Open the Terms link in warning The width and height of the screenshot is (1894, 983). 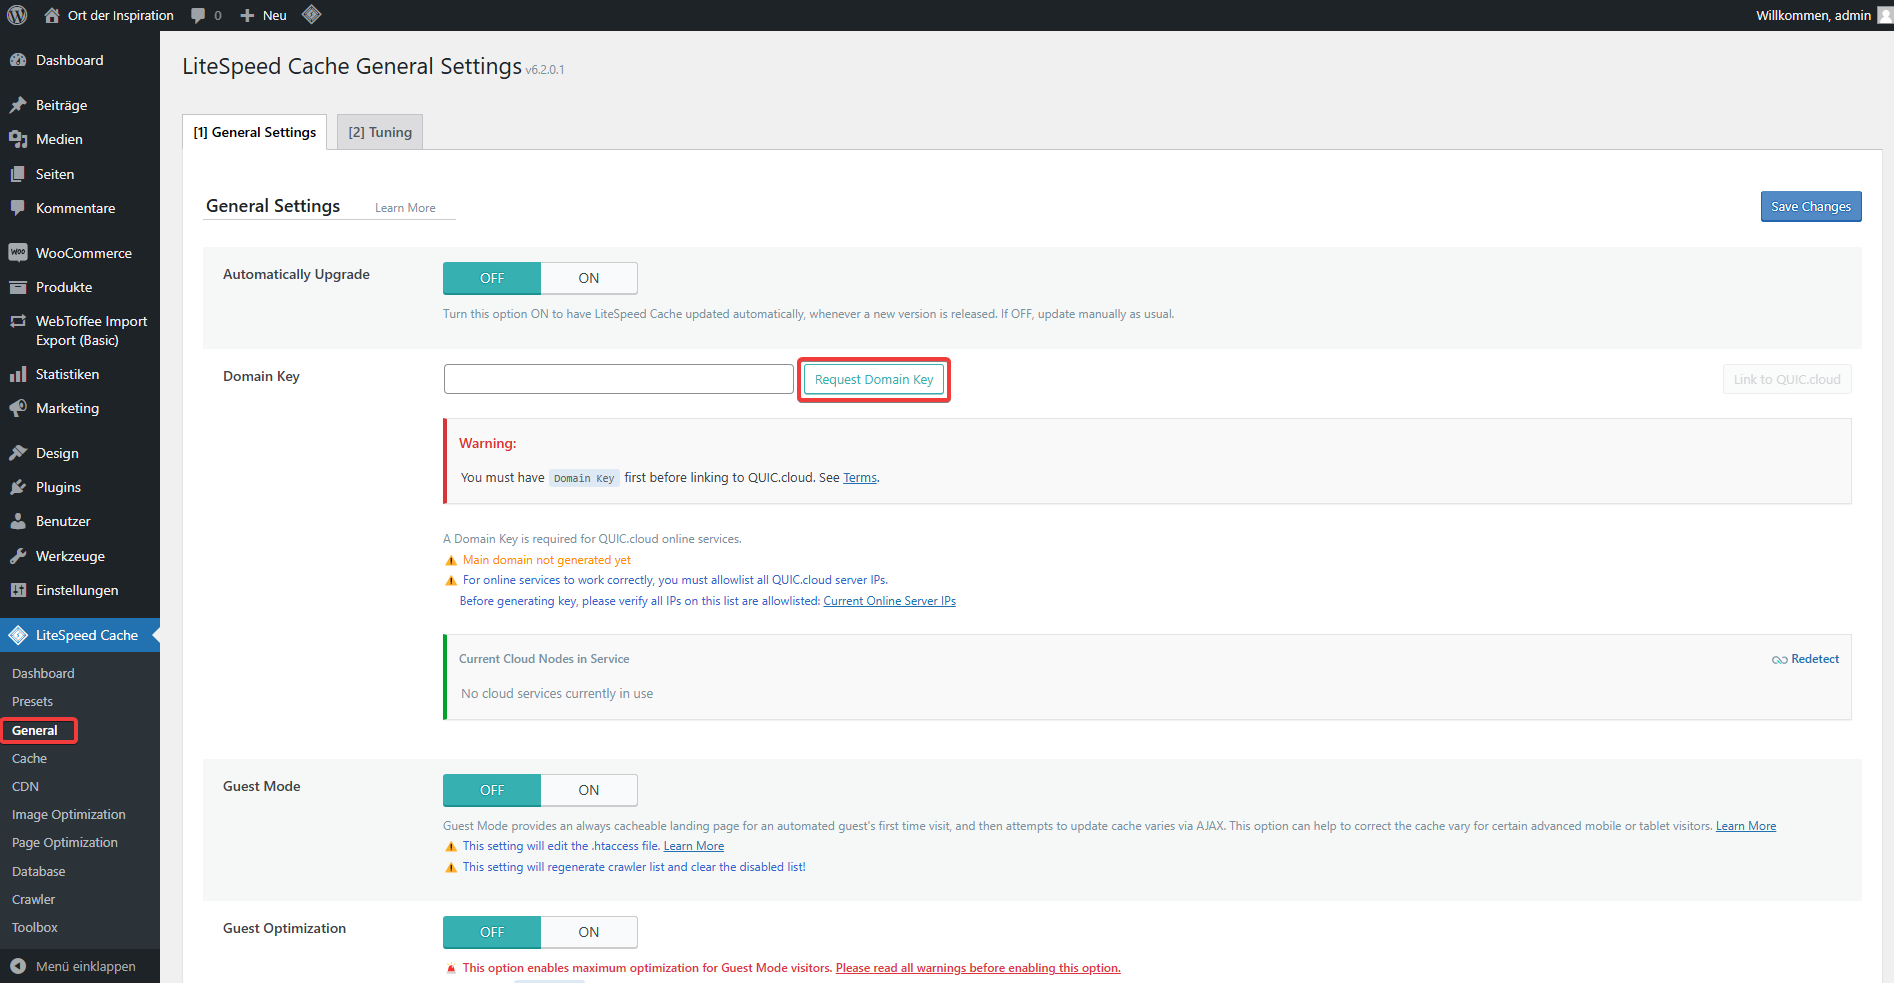(860, 477)
